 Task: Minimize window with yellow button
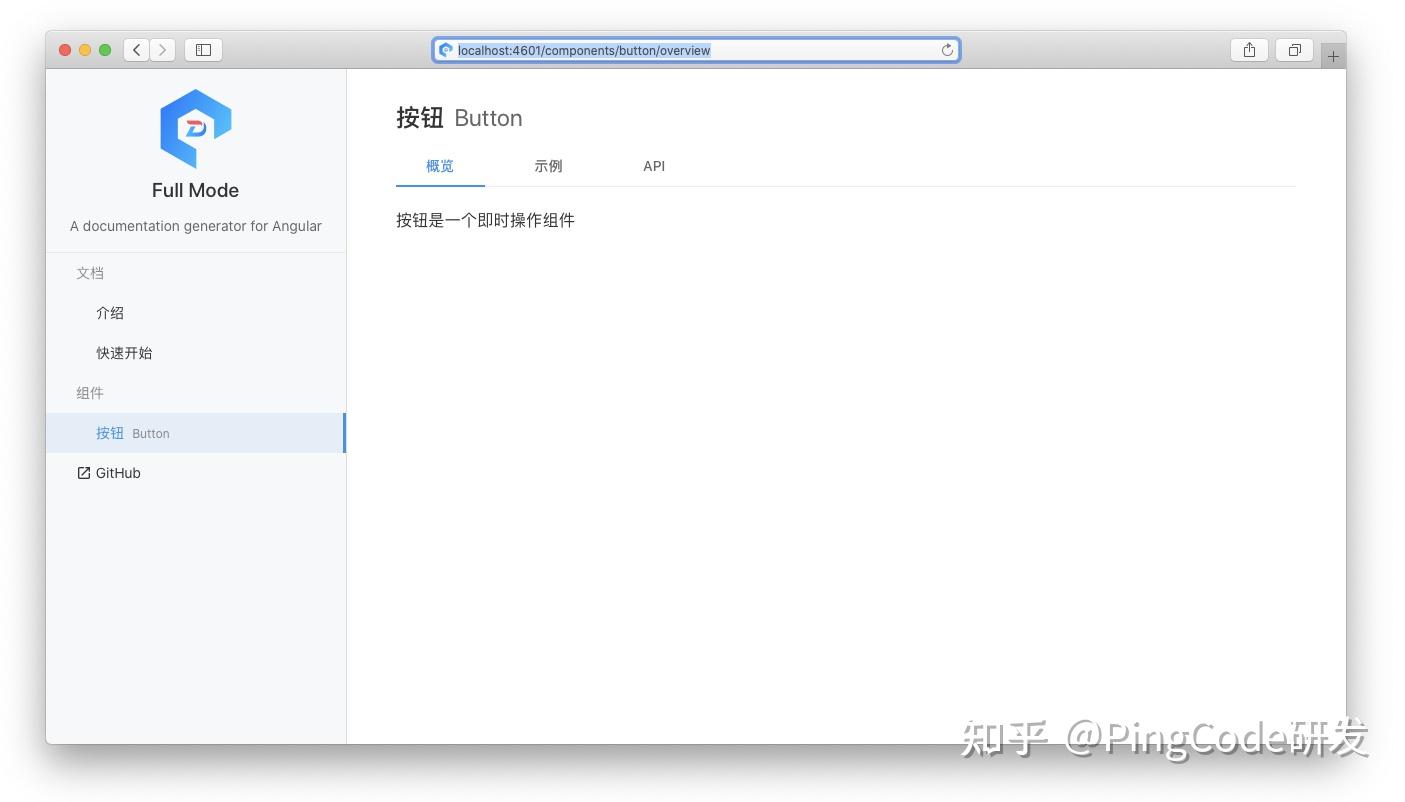[85, 50]
